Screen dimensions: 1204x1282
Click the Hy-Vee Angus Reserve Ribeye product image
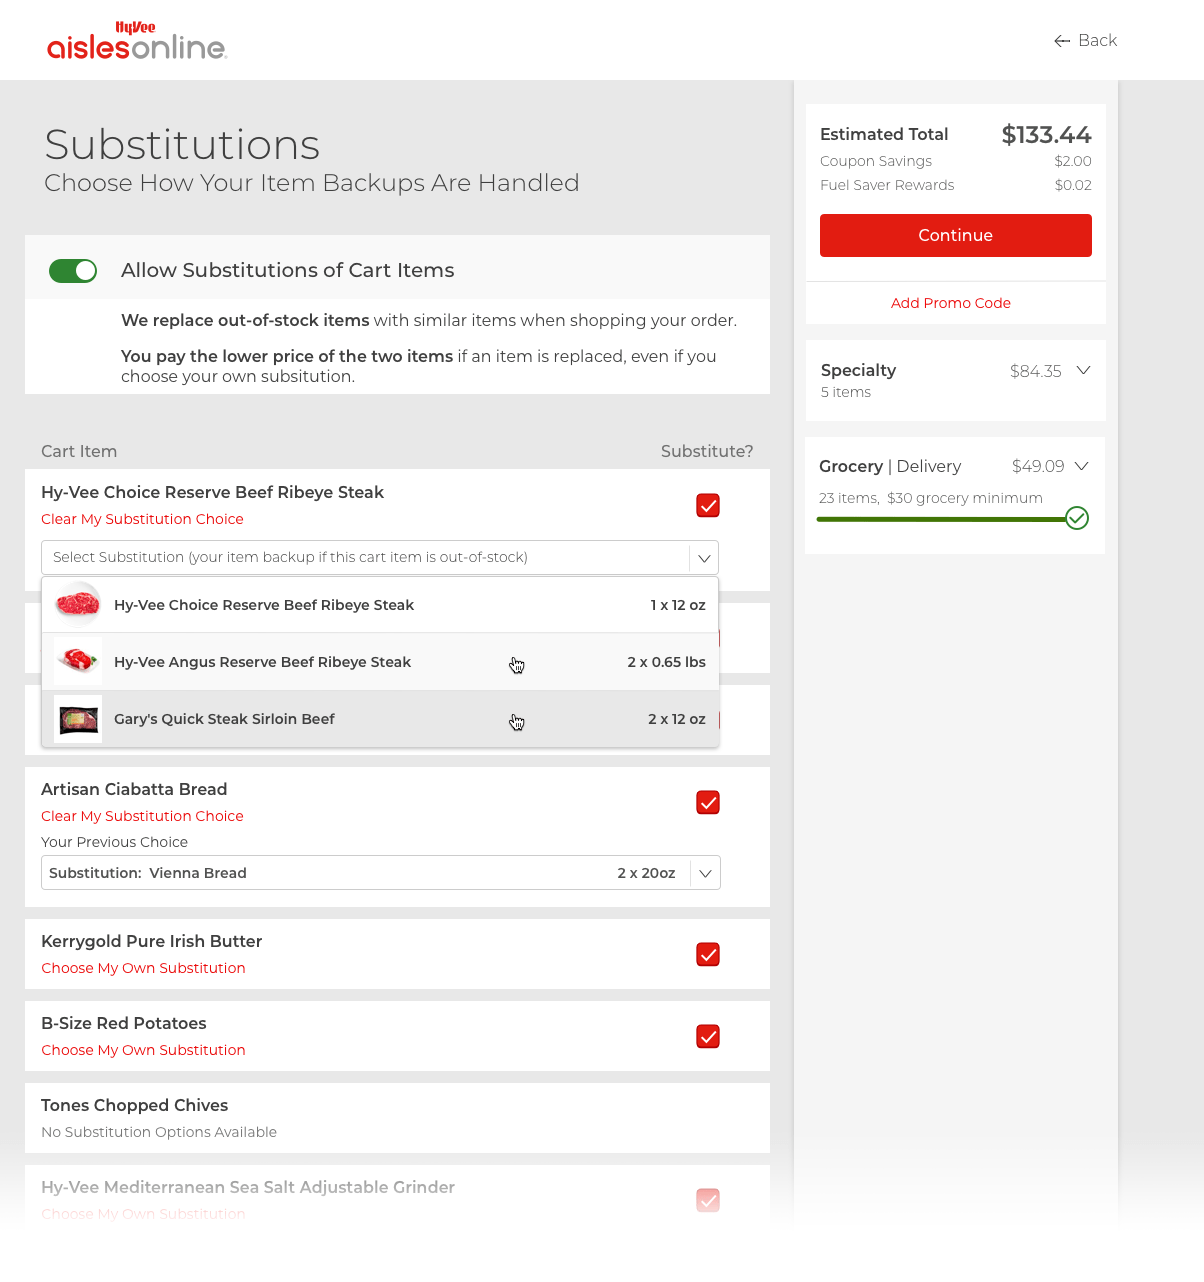click(77, 661)
